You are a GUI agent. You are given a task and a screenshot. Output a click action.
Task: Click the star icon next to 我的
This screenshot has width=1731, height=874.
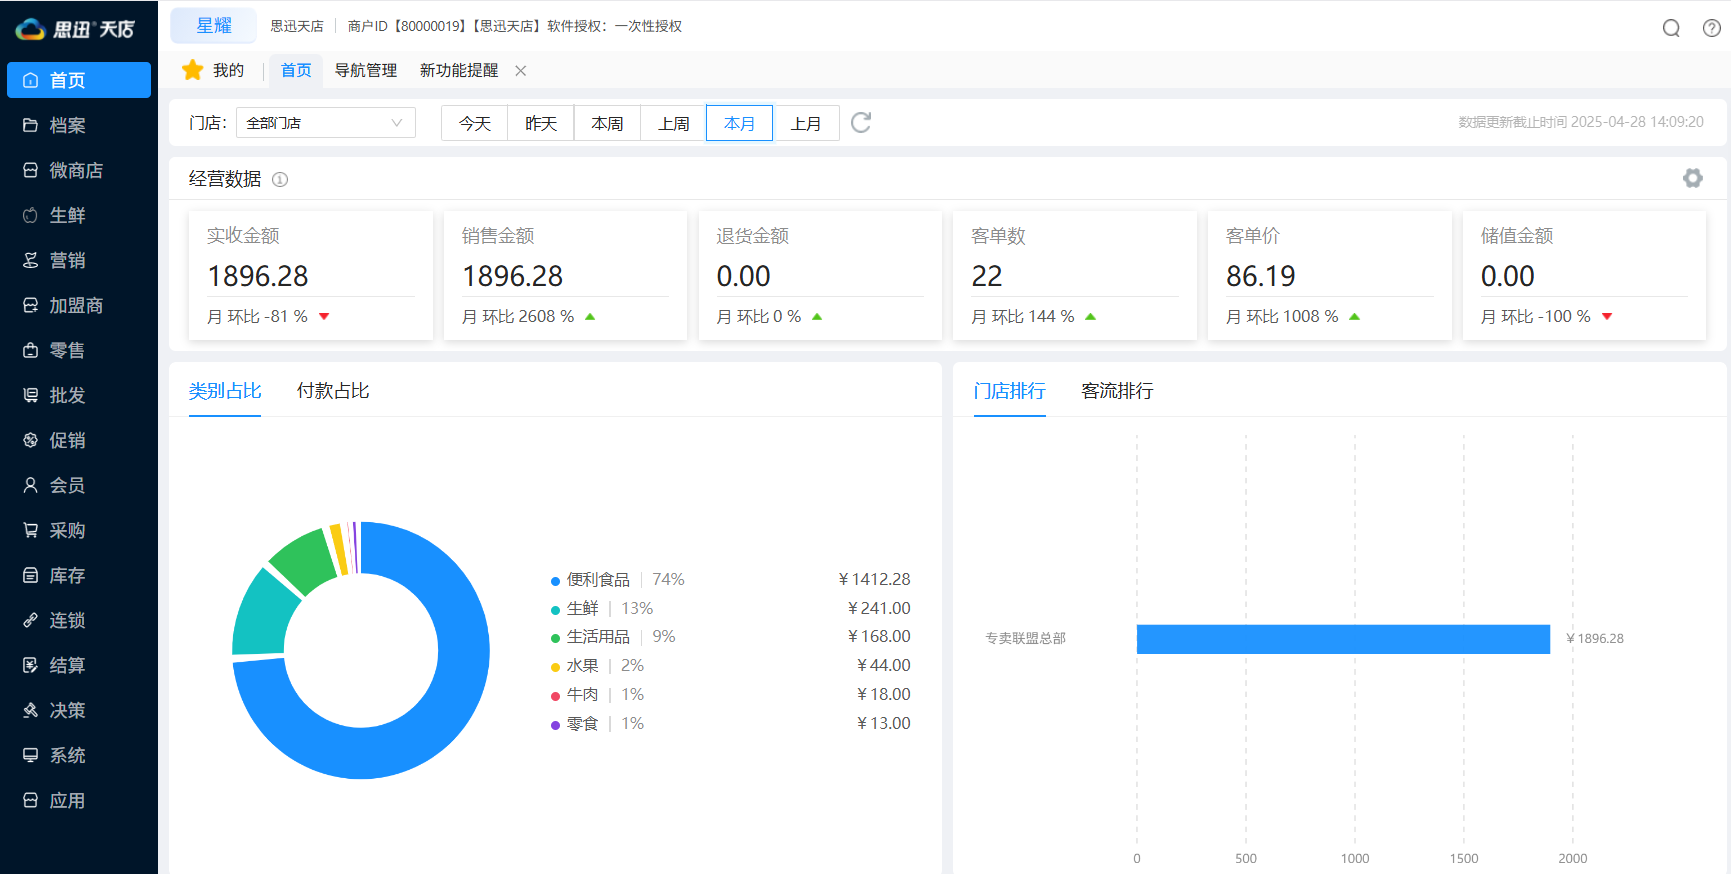click(x=192, y=70)
